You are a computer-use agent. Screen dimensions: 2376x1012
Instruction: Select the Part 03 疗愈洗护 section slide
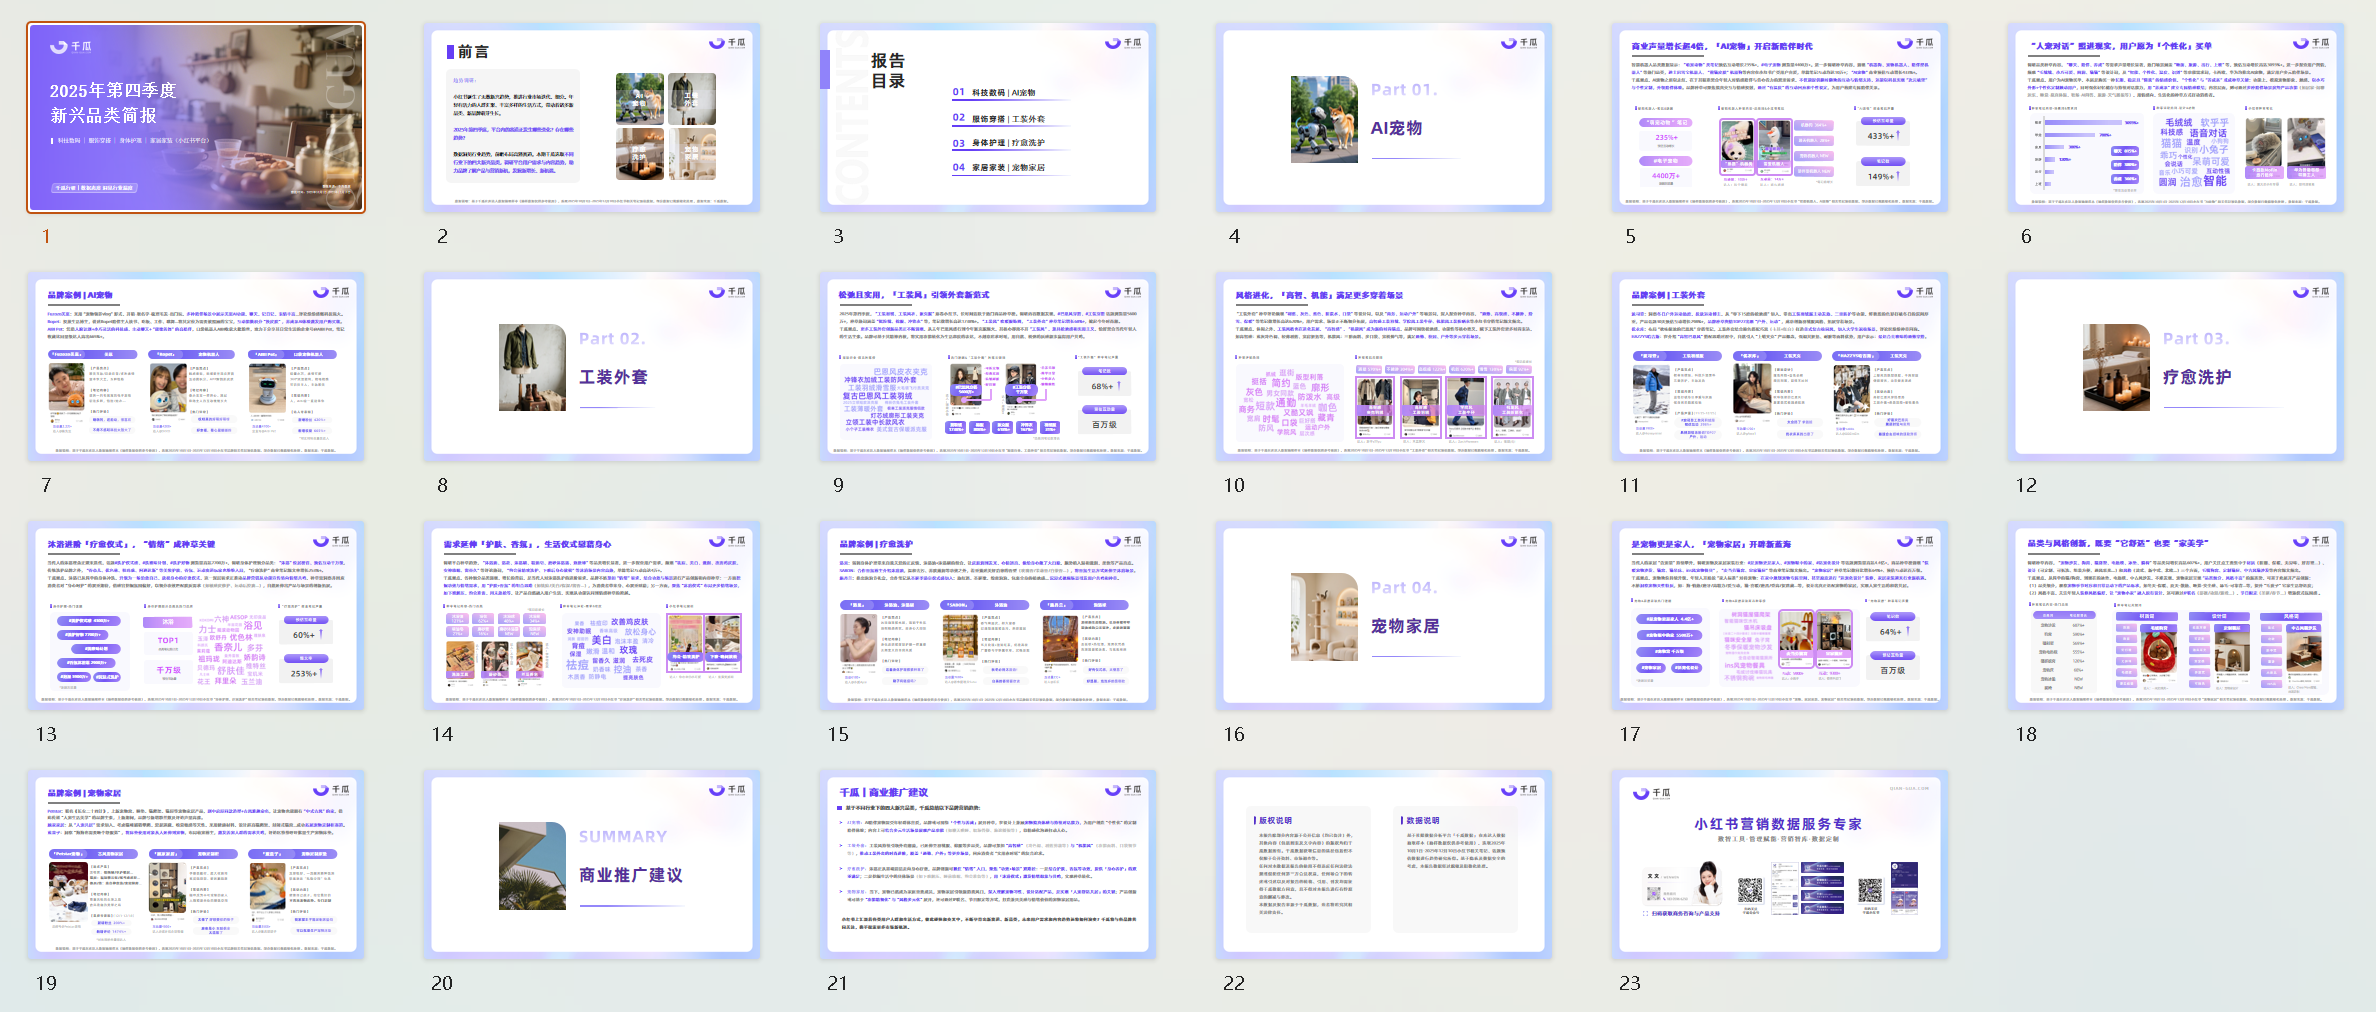2175,367
